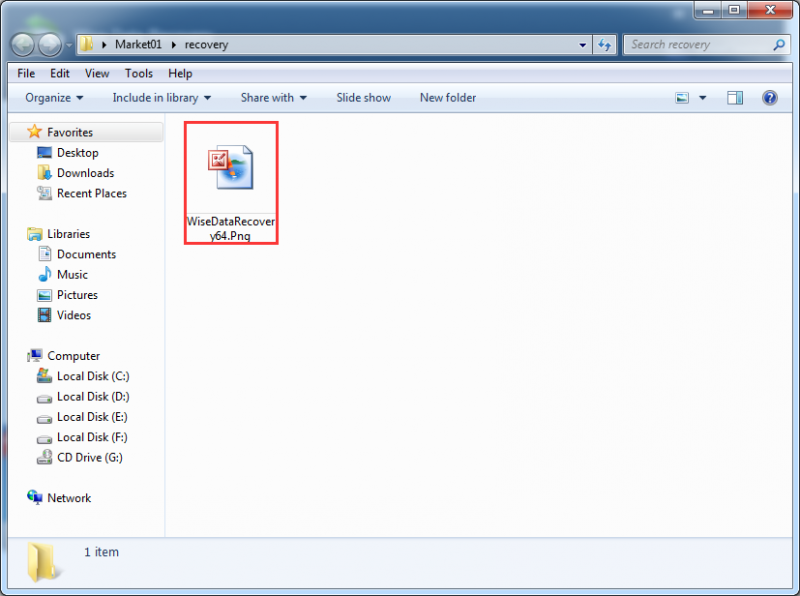Viewport: 800px width, 596px height.
Task: Open Recent Places under Favorites
Action: coord(92,193)
